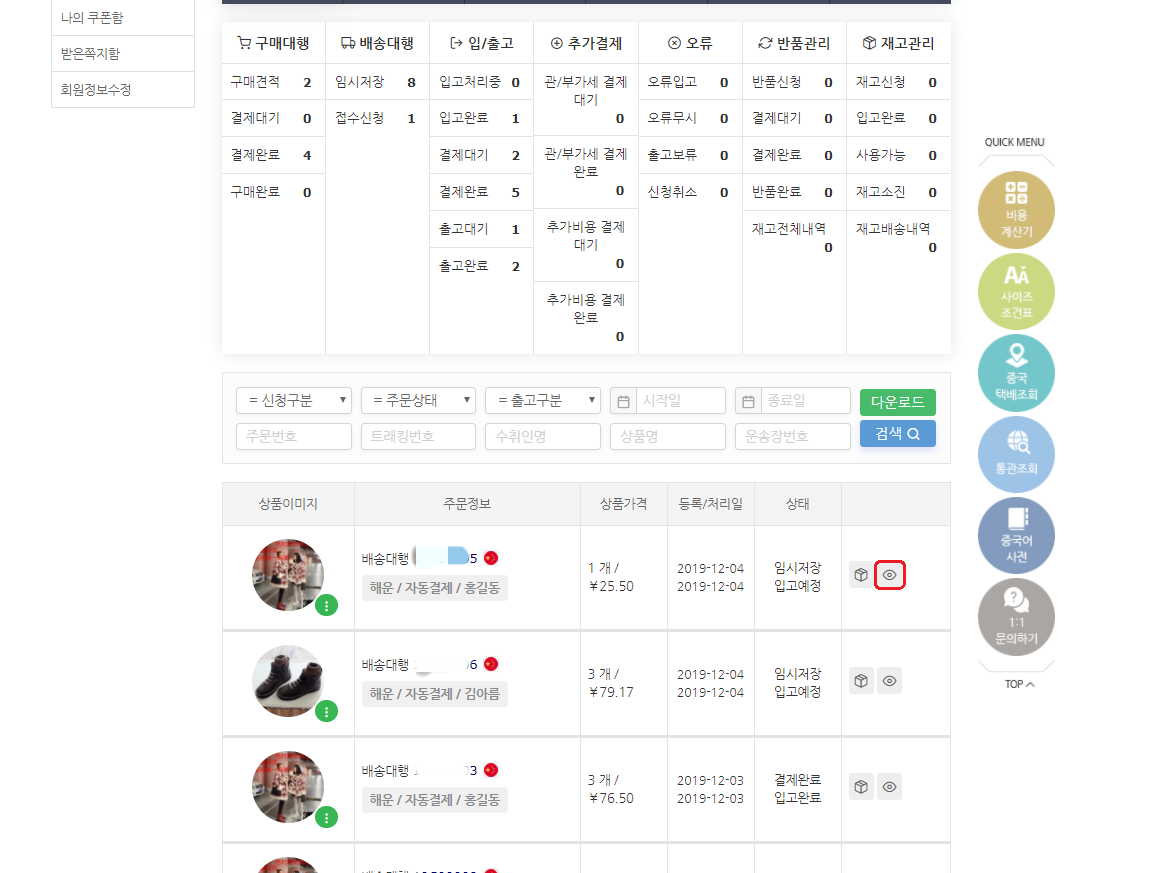Click the eye icon for 김아름 order
1156x873 pixels.
(x=890, y=681)
